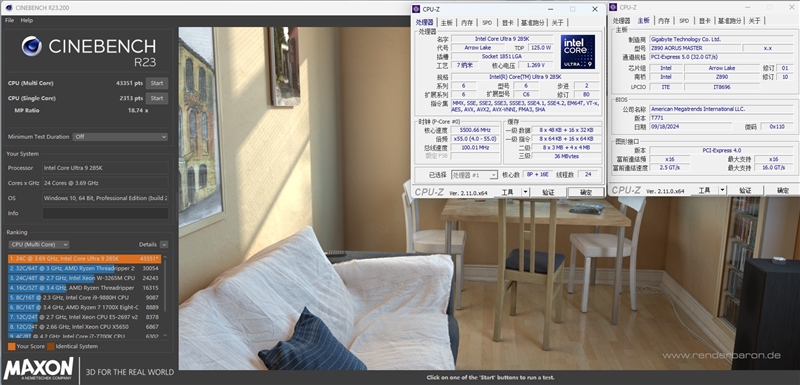Switch to SPD tab in front CPU-Z window
This screenshot has height=385, width=800.
point(487,22)
